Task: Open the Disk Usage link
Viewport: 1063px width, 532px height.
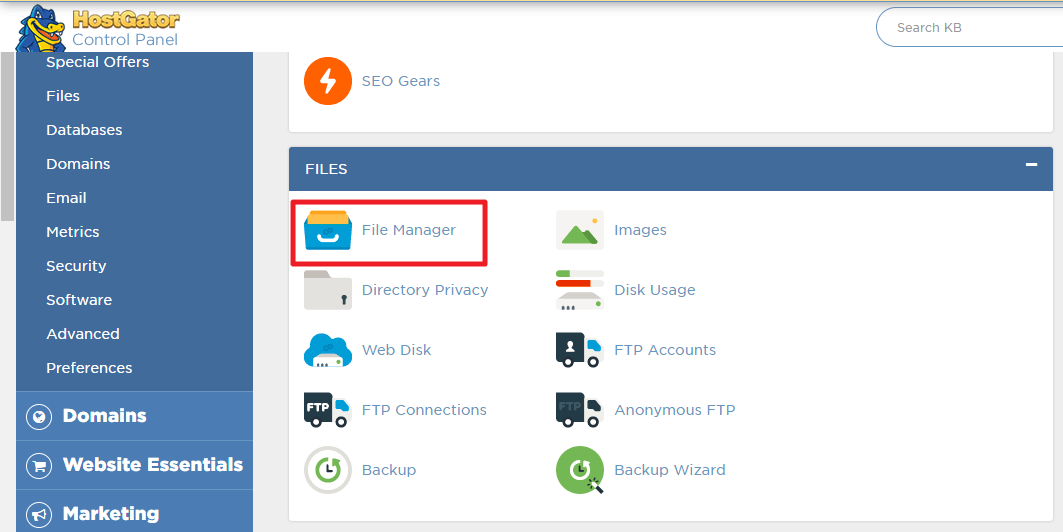Action: click(x=655, y=290)
